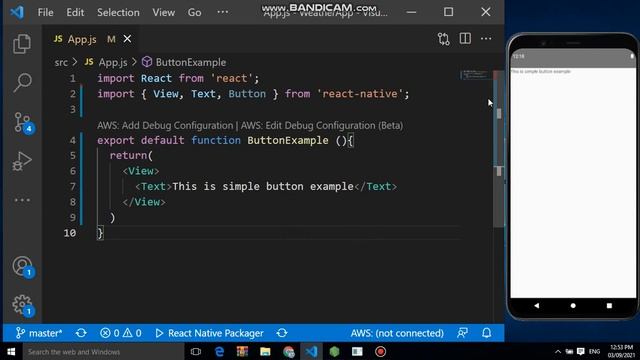Click AWS: (not connected) status item
640x360 pixels.
tap(397, 333)
